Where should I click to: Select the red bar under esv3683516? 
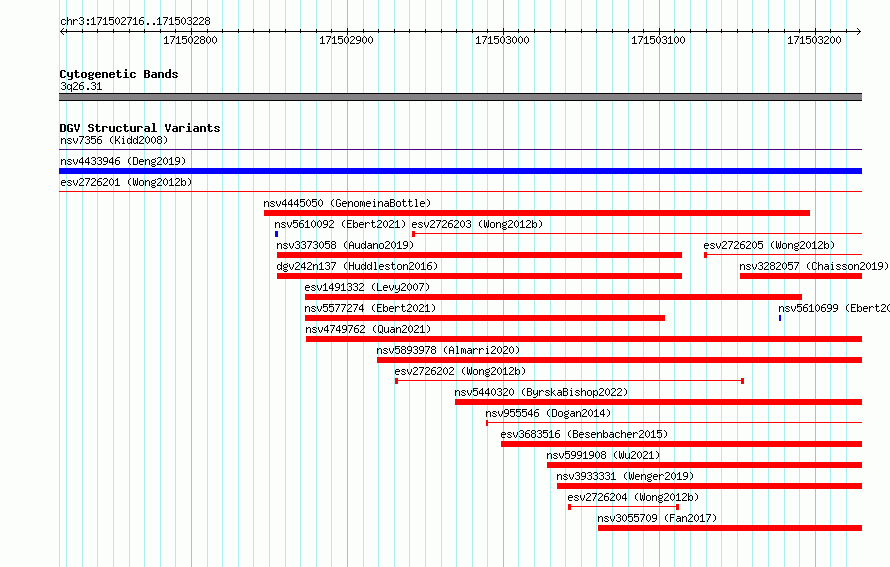click(x=682, y=444)
